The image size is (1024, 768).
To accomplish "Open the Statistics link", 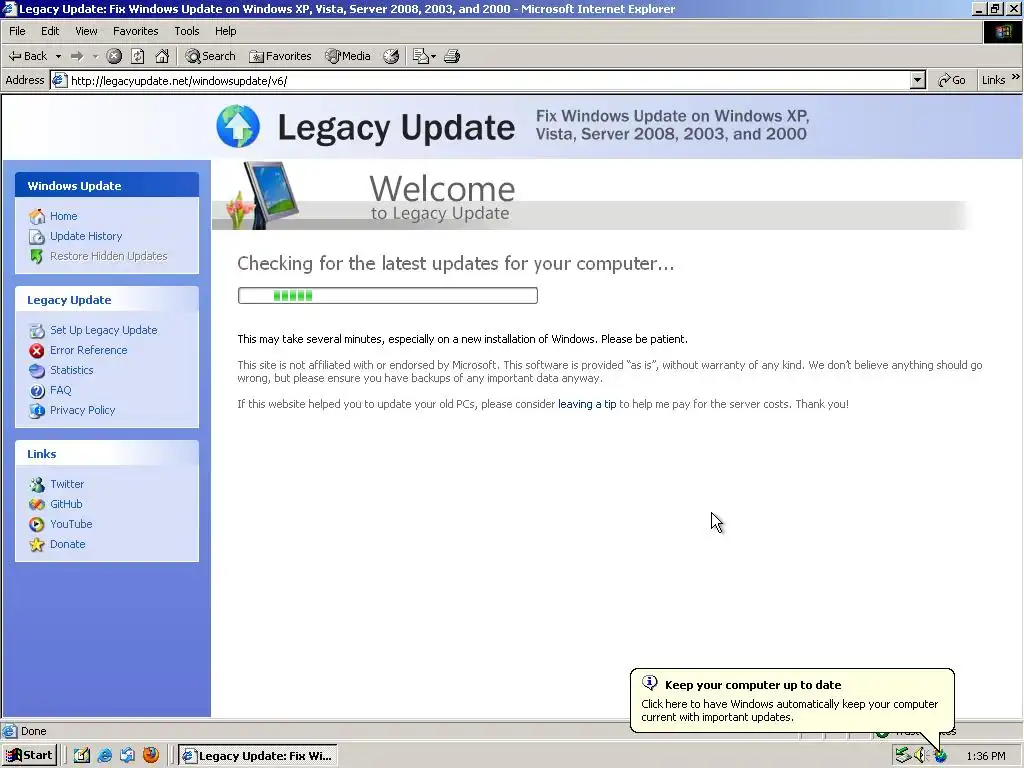I will click(72, 370).
